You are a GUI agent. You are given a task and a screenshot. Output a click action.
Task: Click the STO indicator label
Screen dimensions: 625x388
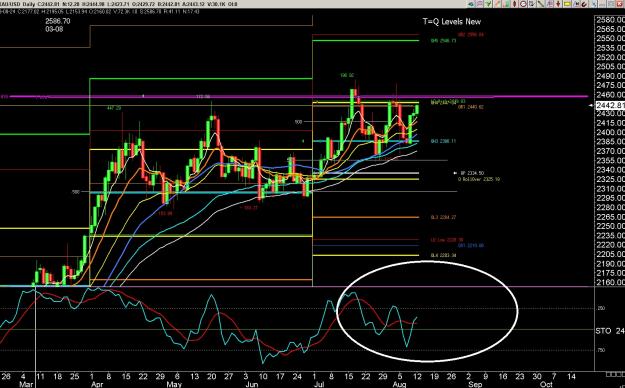[x=603, y=331]
